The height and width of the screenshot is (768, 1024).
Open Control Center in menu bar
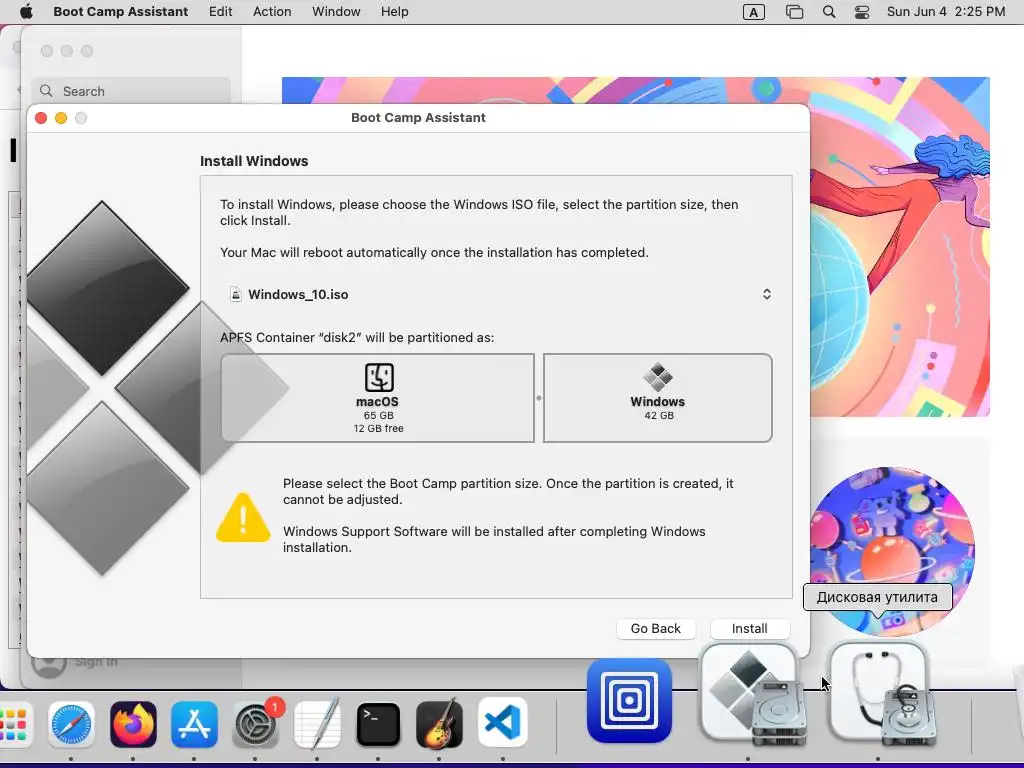point(862,12)
